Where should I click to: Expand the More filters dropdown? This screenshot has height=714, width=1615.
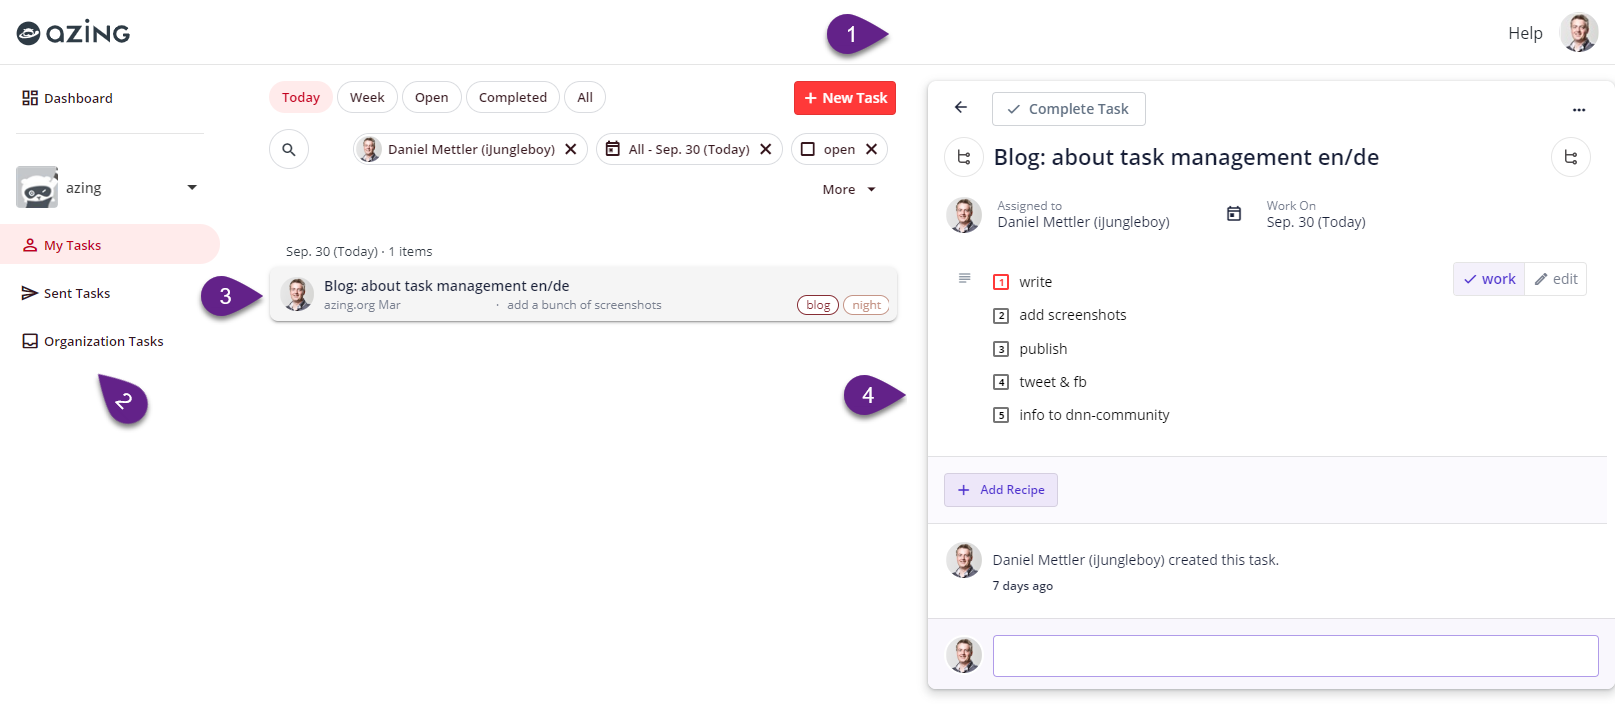tap(848, 190)
